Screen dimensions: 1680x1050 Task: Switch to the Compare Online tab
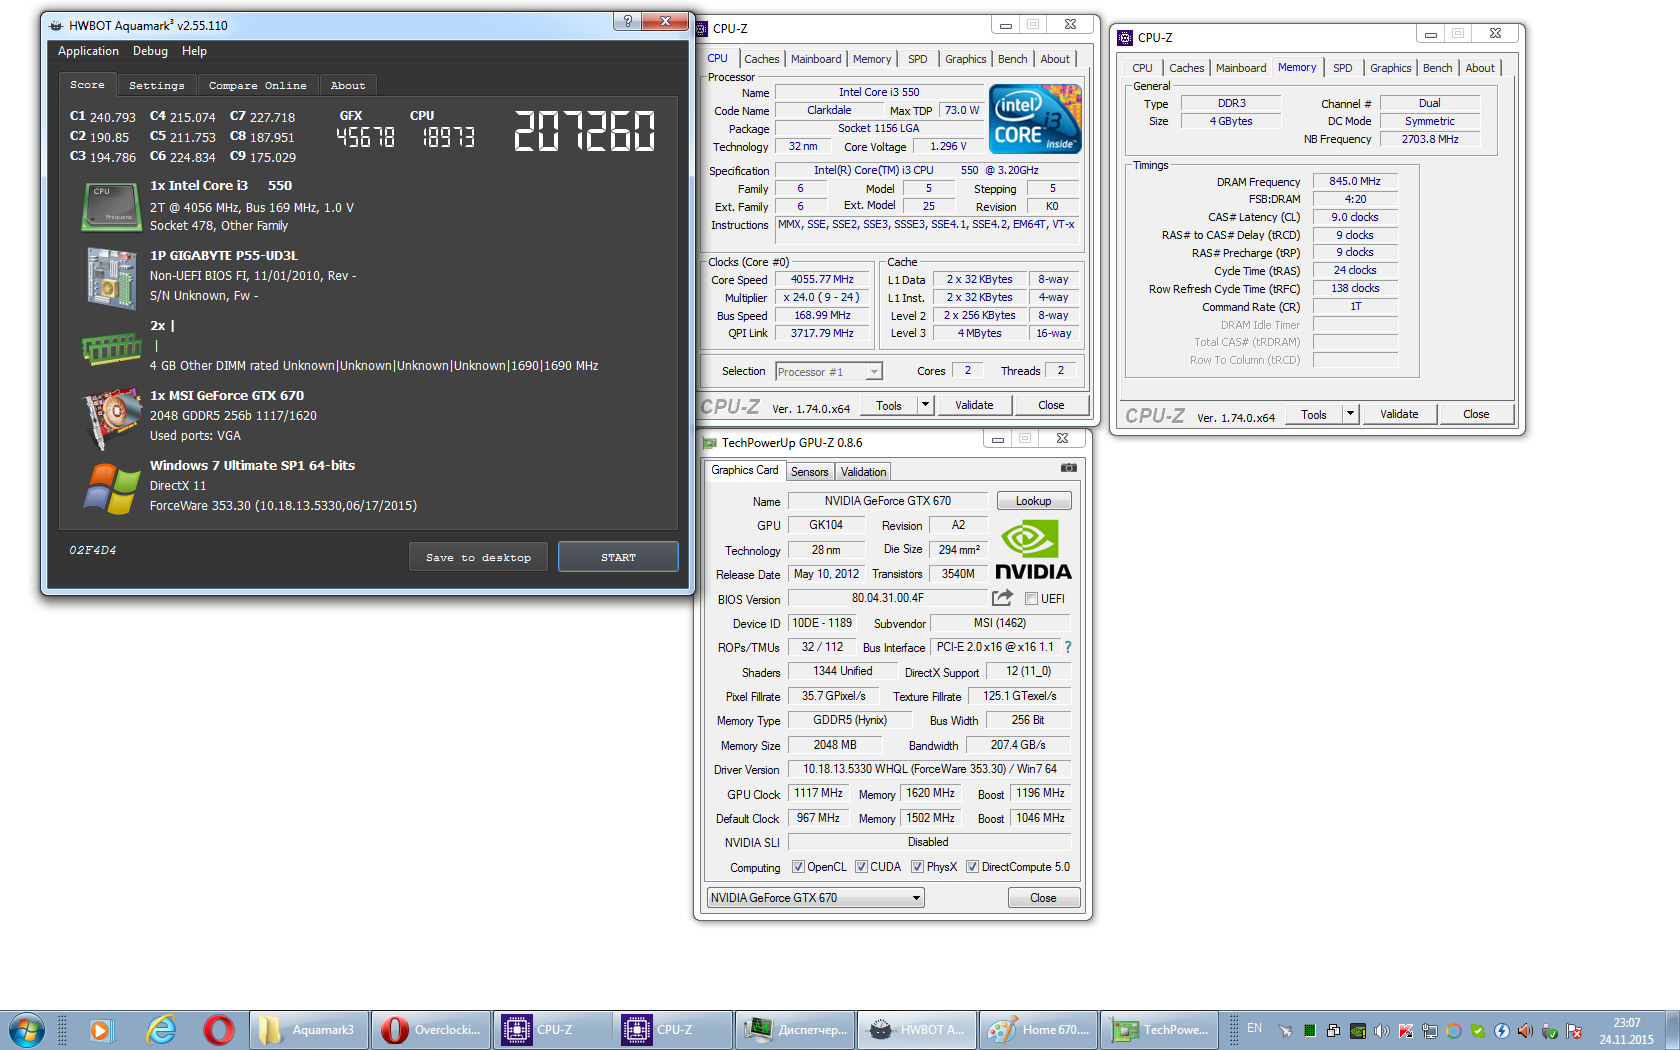point(258,85)
